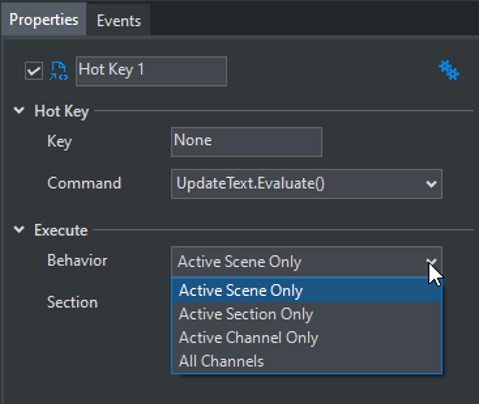Focus the Key field showing None
The width and height of the screenshot is (480, 404).
246,142
